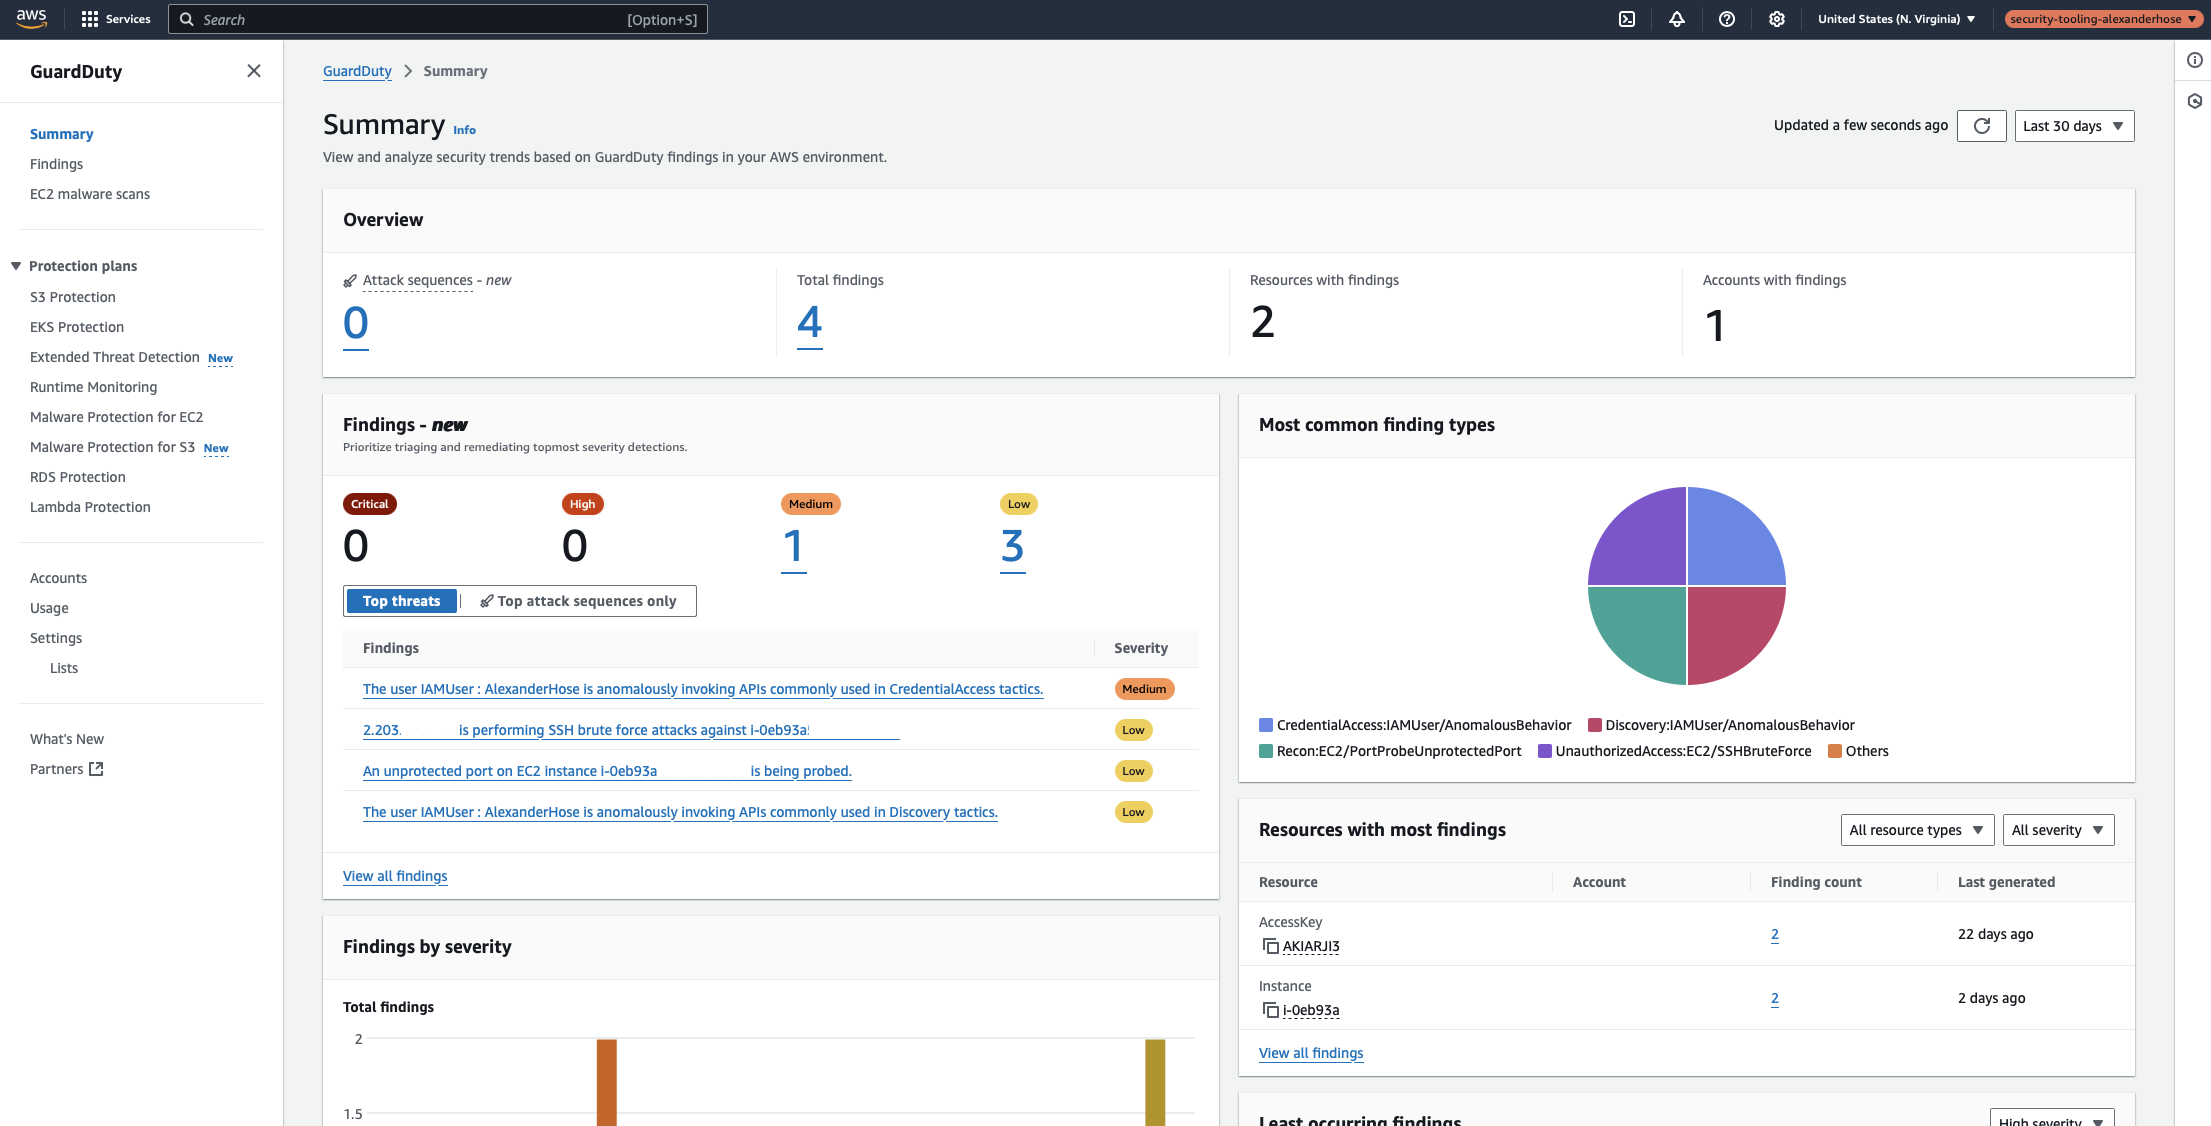
Task: Open Accounts in the sidebar
Action: click(58, 578)
